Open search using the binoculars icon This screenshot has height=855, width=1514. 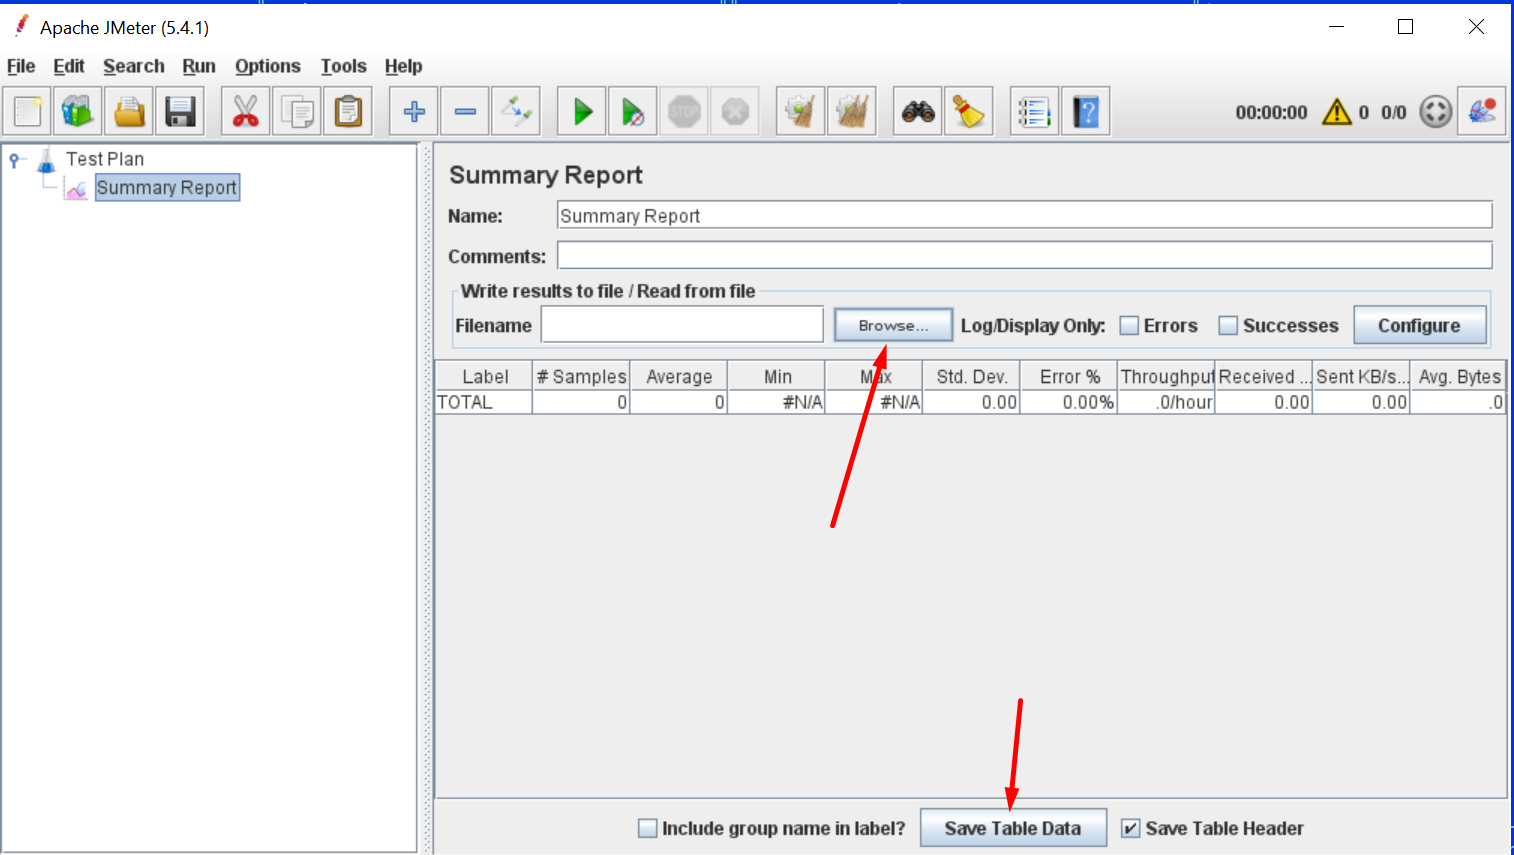click(918, 111)
